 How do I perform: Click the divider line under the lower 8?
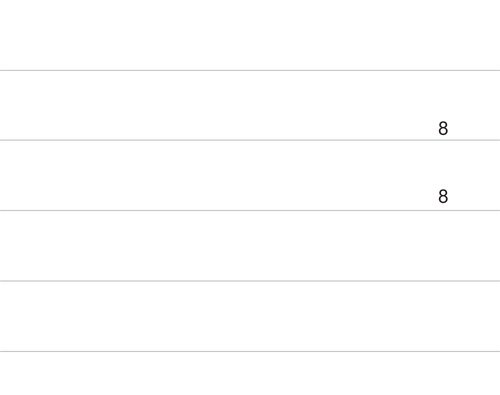pos(250,210)
